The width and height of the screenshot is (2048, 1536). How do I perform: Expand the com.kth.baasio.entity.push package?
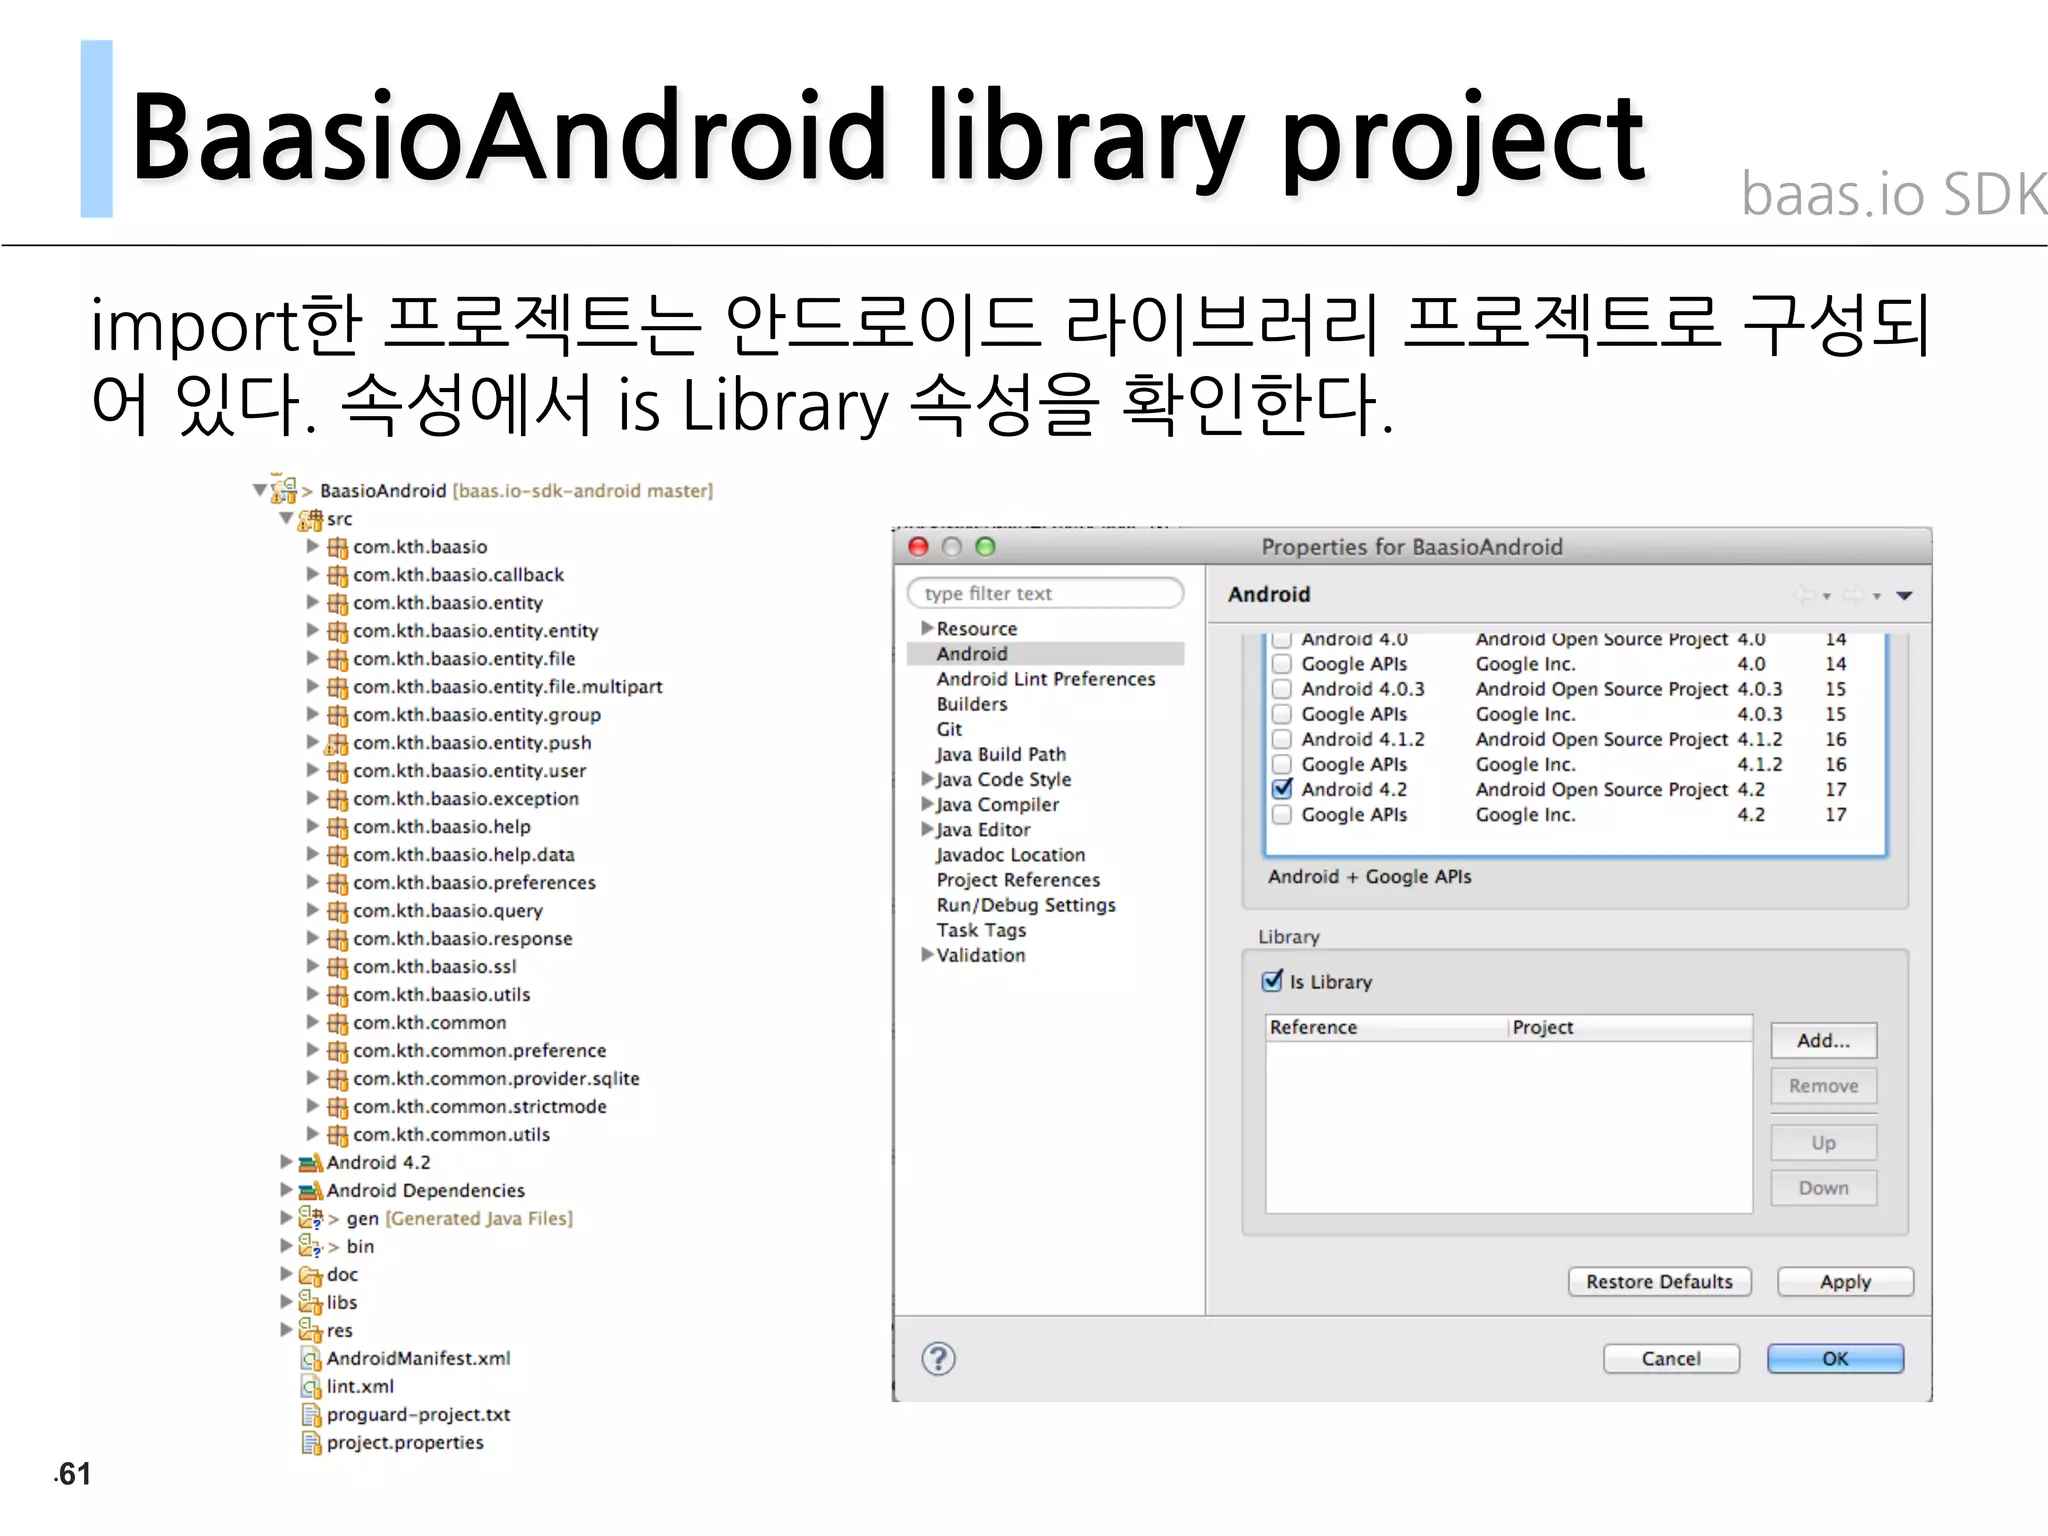pos(313,742)
